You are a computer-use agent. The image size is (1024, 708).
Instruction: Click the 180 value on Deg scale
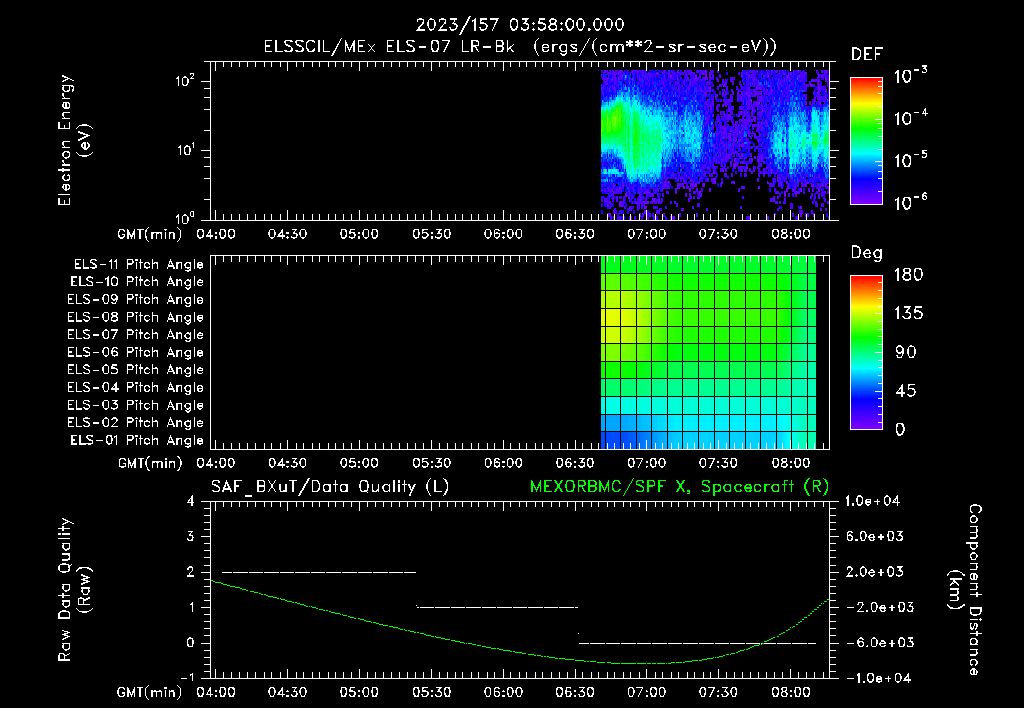point(908,275)
